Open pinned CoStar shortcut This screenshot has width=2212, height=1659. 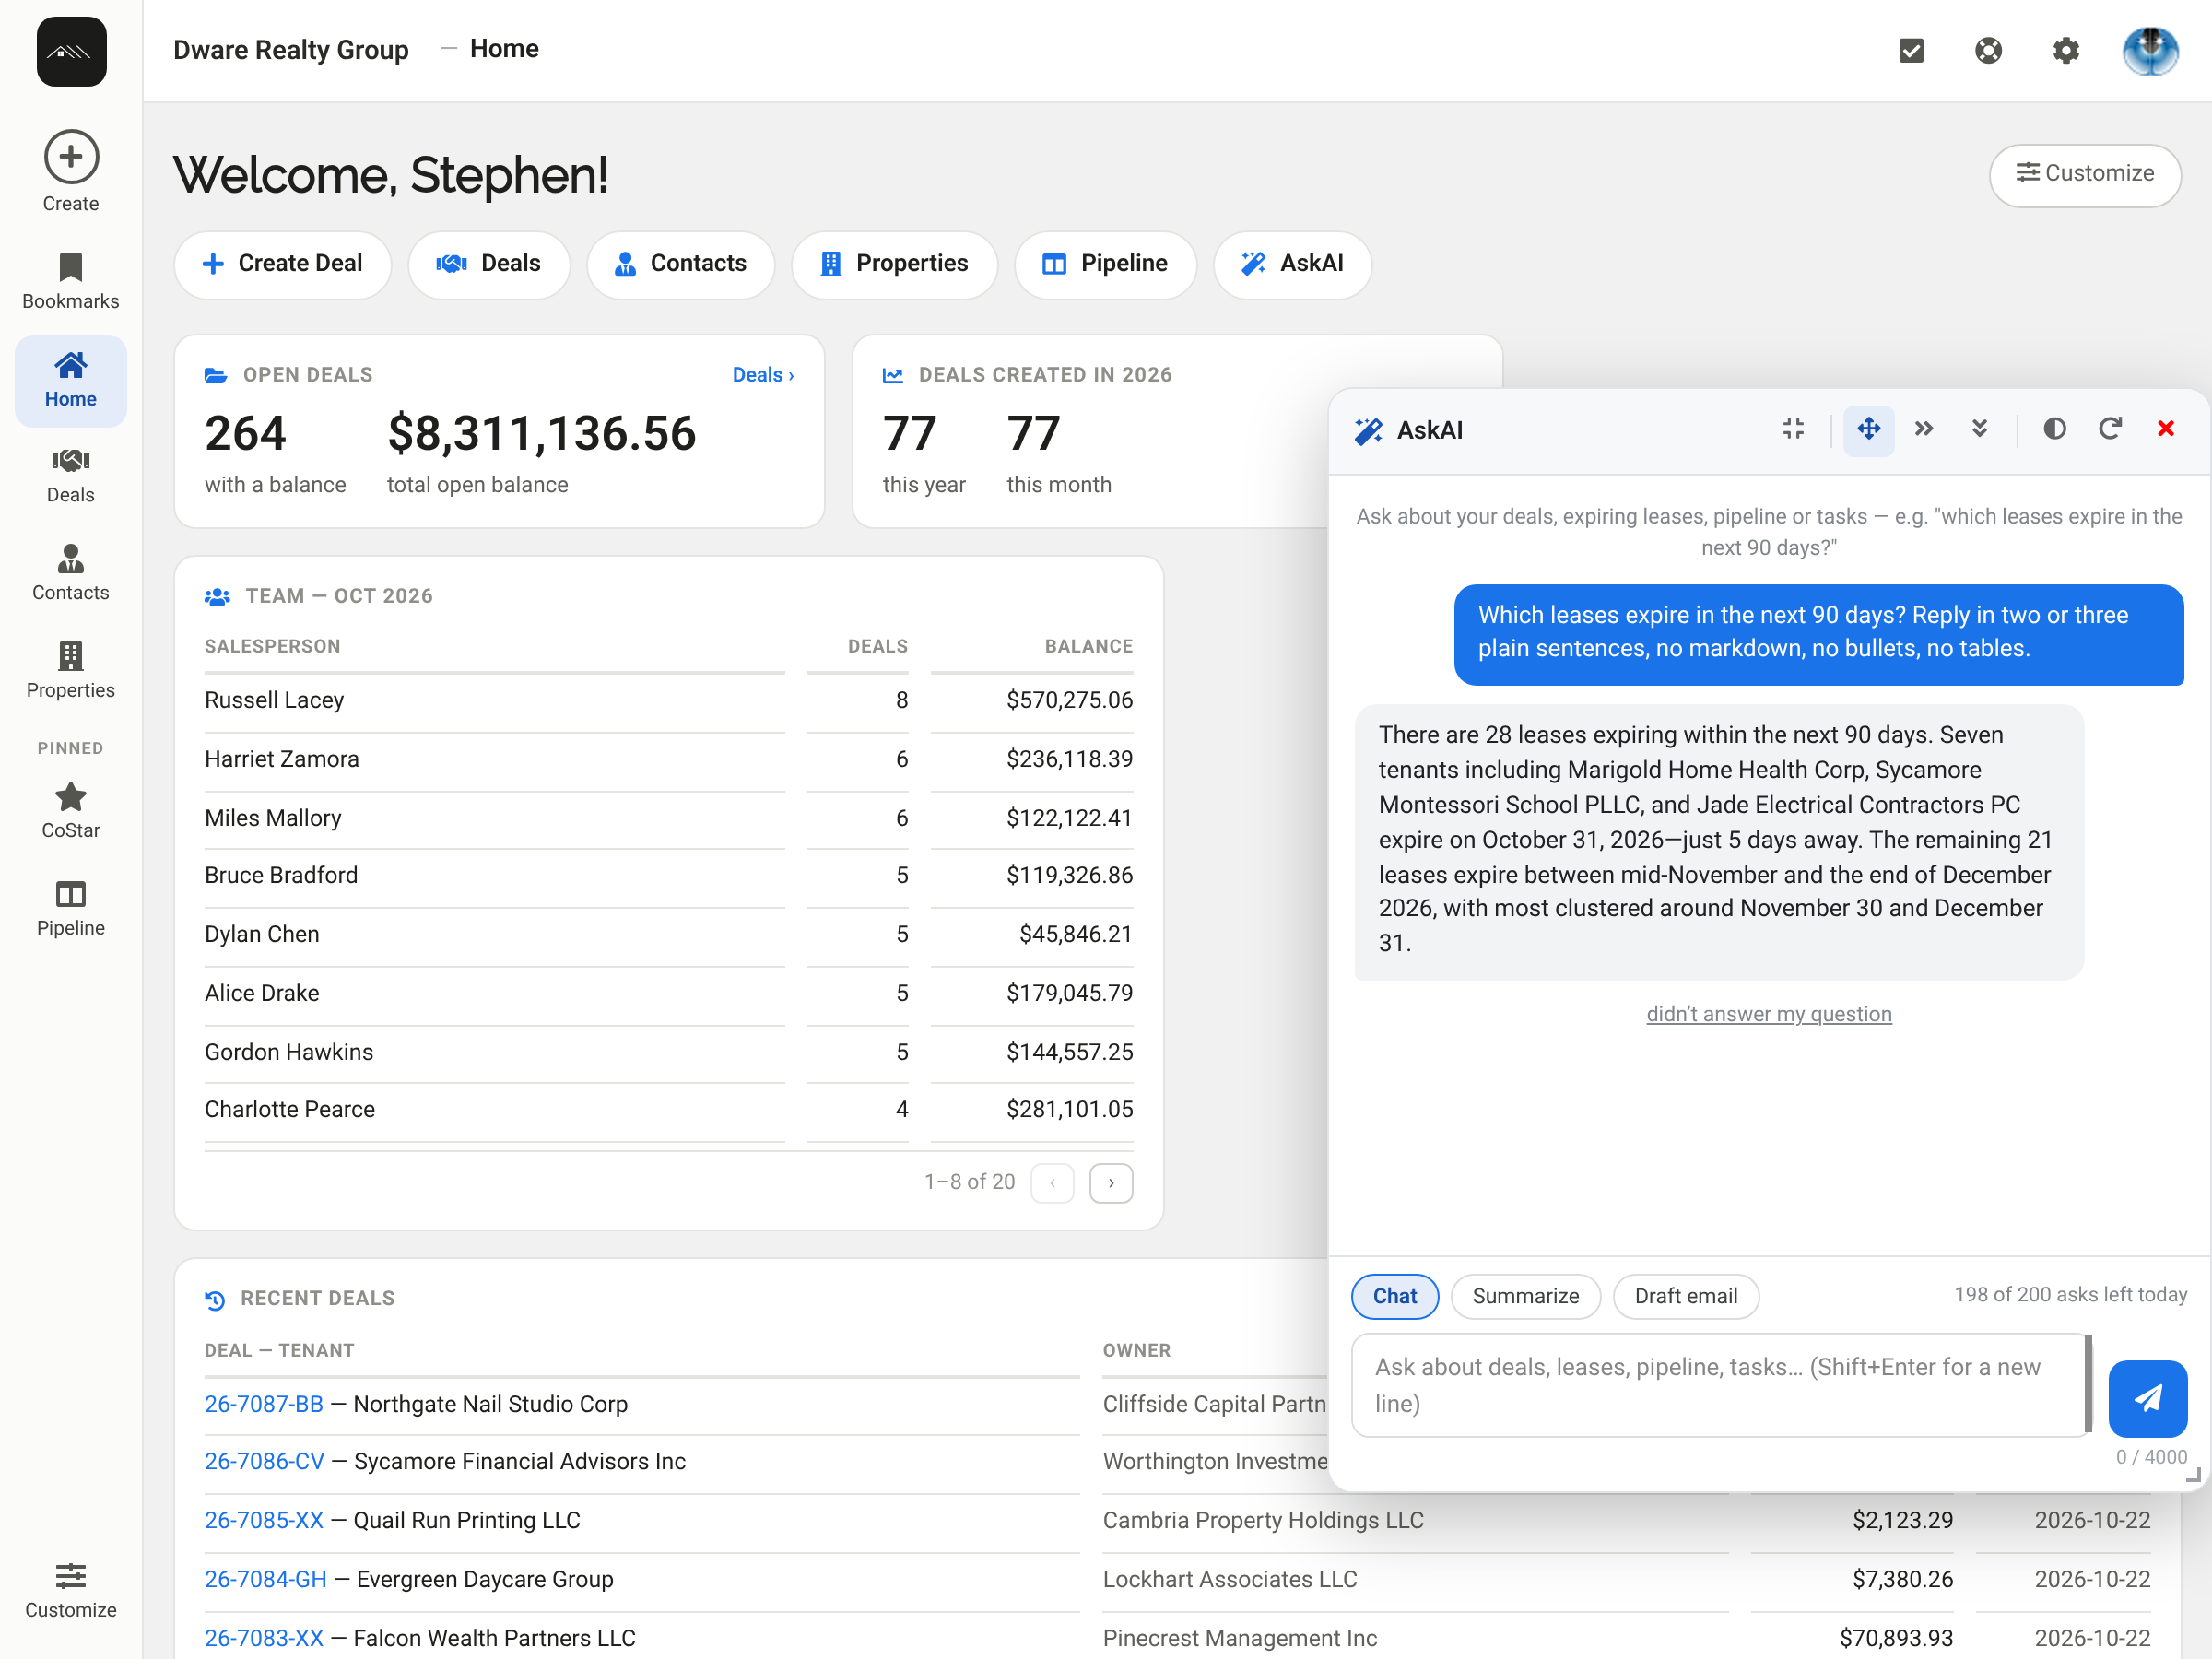pyautogui.click(x=70, y=811)
